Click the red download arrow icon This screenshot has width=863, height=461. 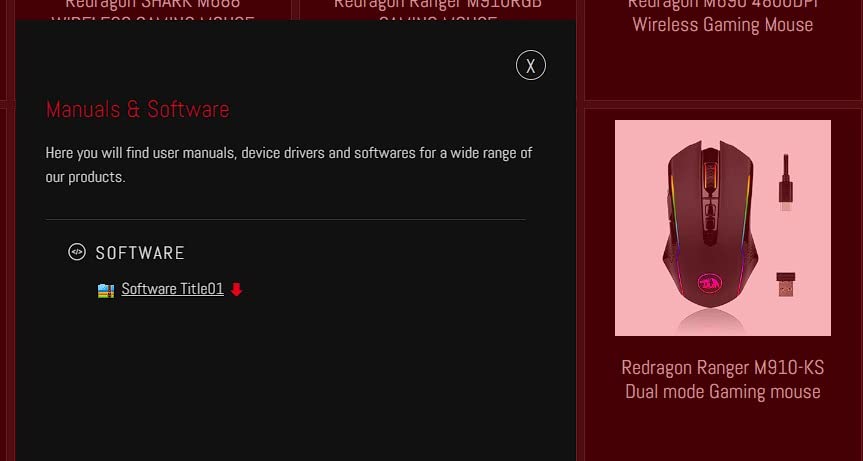tap(237, 289)
